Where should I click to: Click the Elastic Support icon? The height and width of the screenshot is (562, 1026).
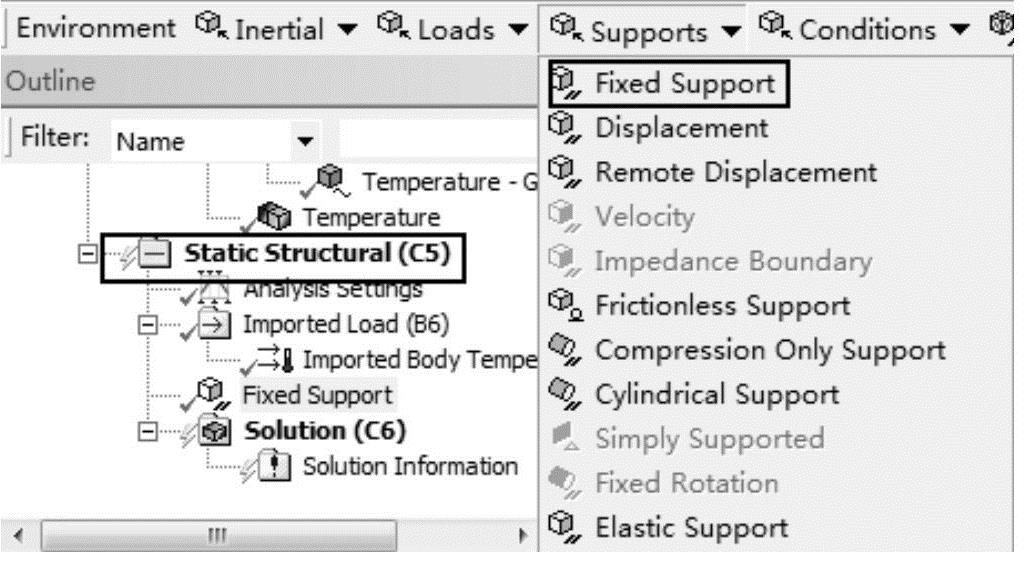[x=564, y=527]
